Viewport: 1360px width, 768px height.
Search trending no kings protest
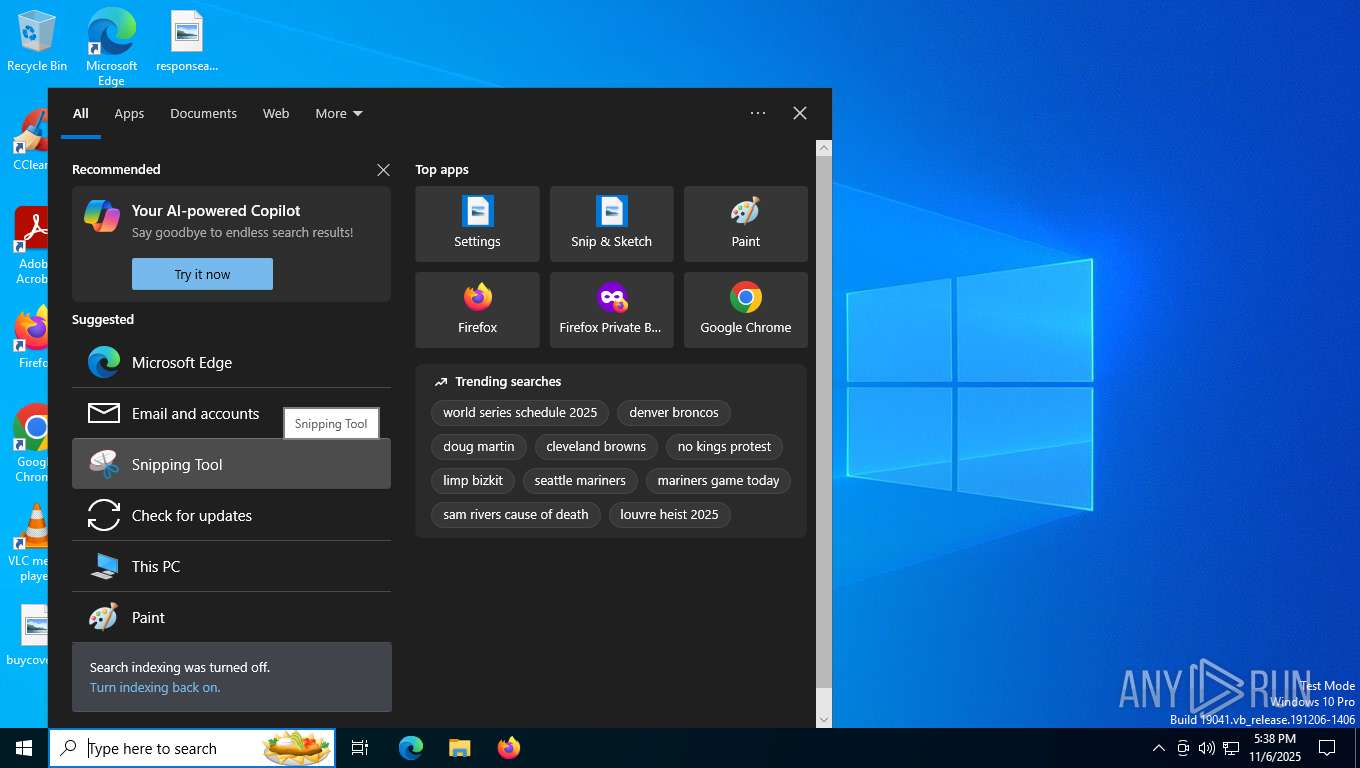pos(724,446)
